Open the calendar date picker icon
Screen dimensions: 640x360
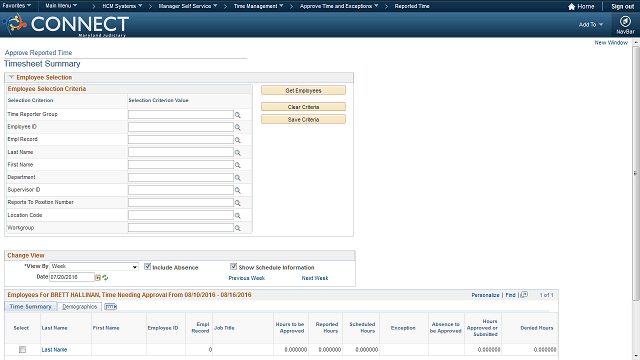tap(98, 278)
